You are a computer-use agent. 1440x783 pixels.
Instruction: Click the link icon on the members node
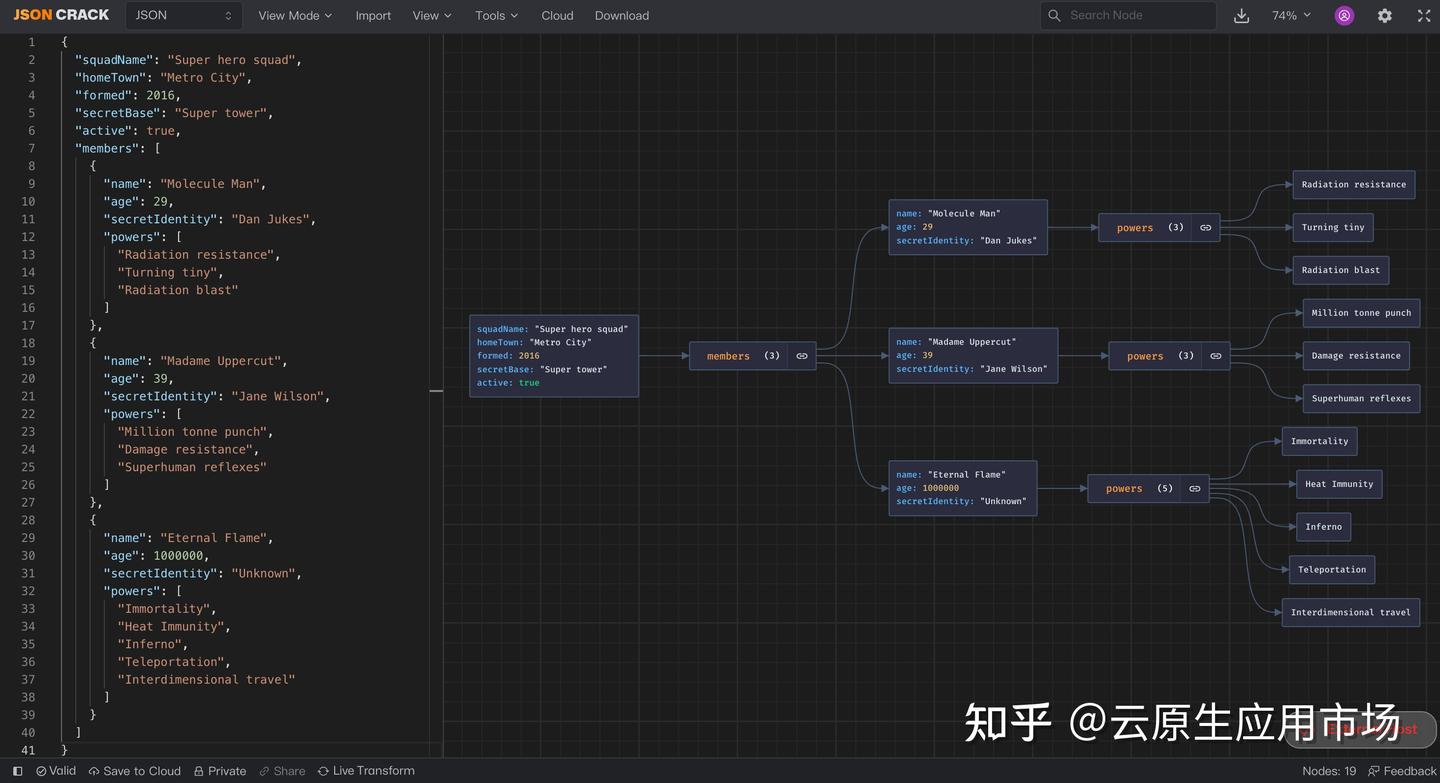[801, 355]
